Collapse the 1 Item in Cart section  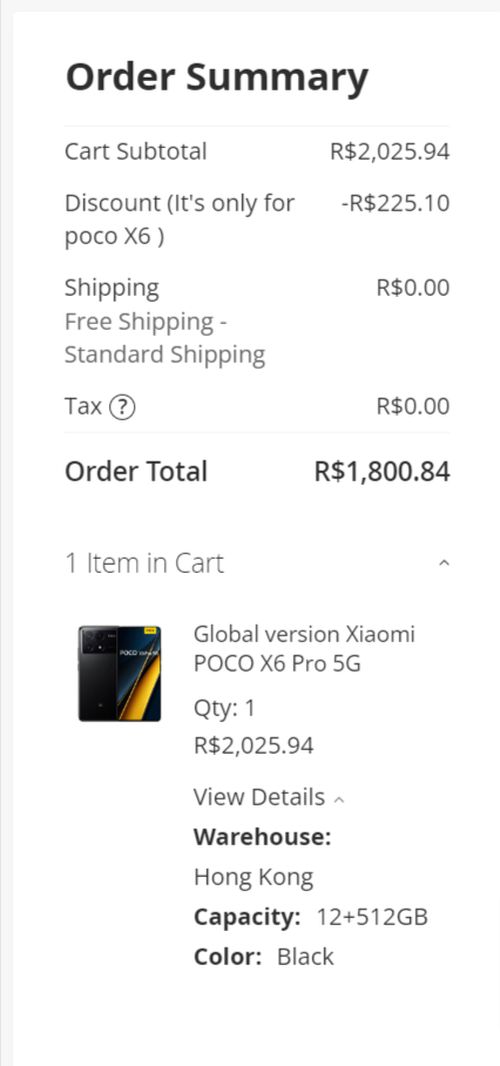tap(444, 563)
